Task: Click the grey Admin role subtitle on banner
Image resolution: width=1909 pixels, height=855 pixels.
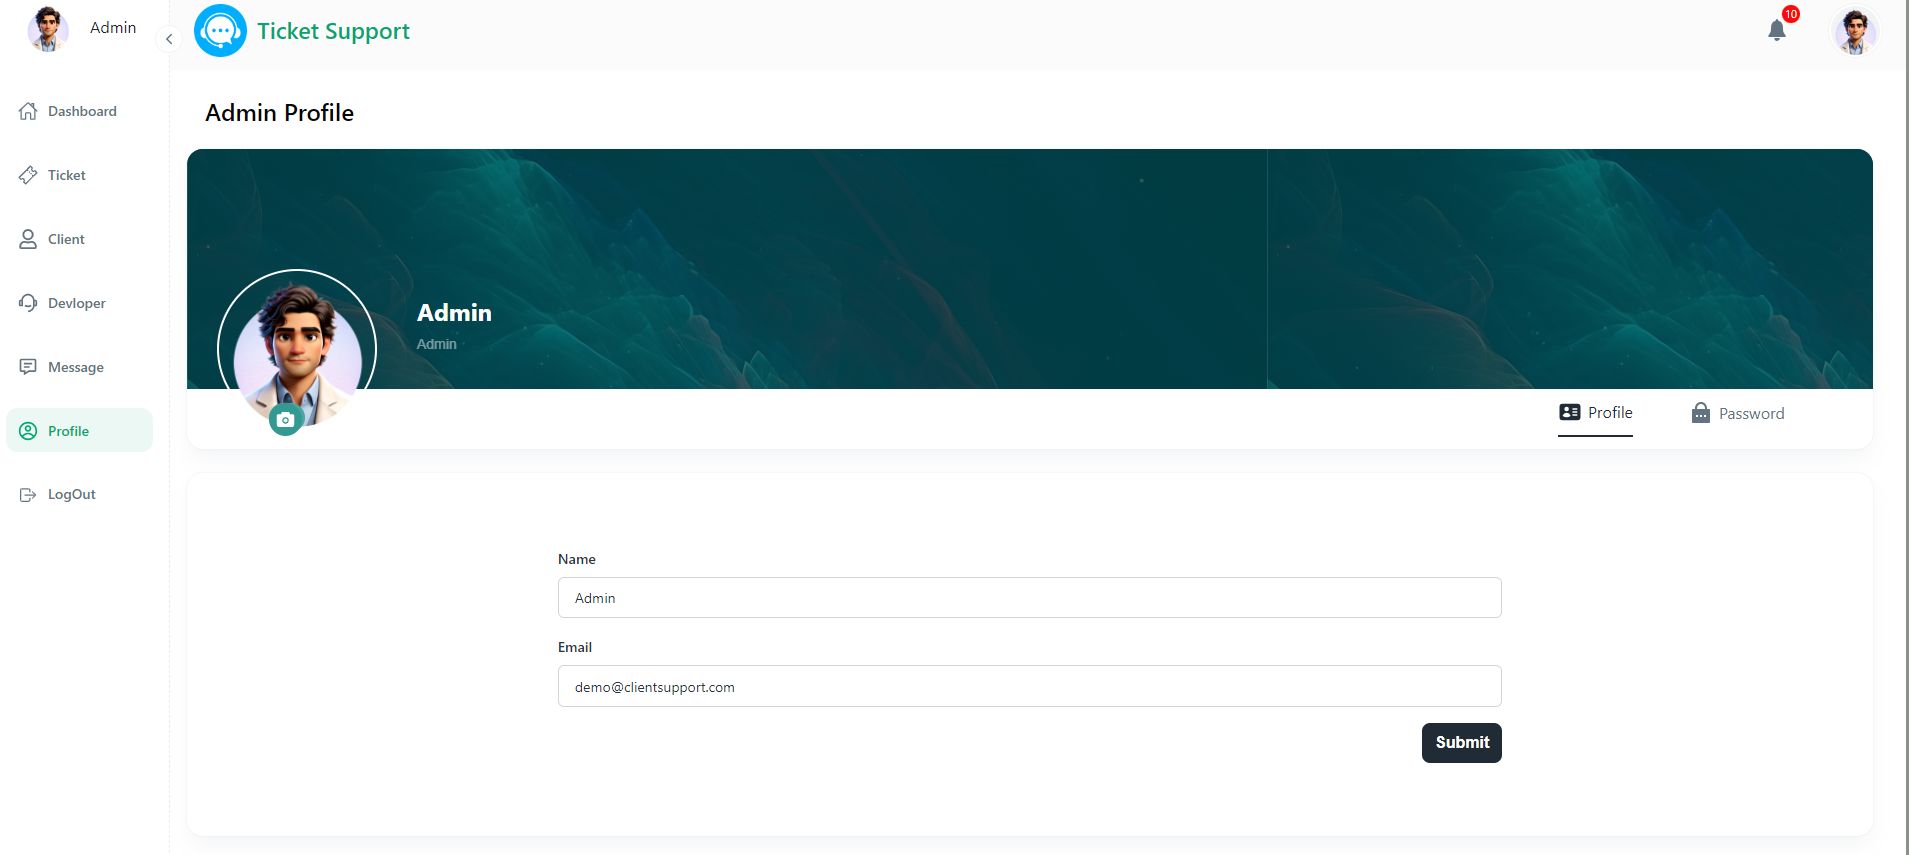Action: coord(437,344)
